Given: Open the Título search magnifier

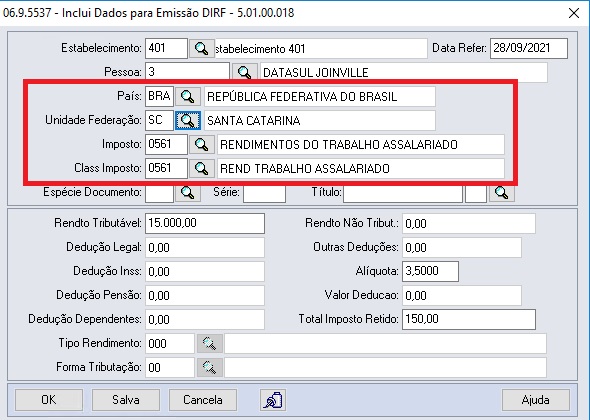Looking at the screenshot, I should click(502, 193).
